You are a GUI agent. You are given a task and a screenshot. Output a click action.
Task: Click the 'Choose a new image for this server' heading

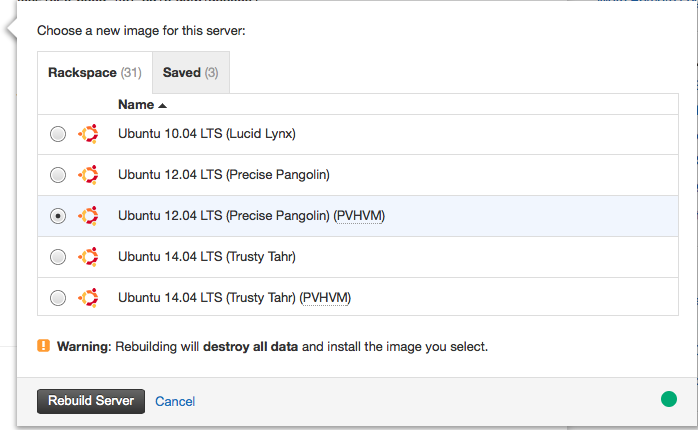(141, 31)
